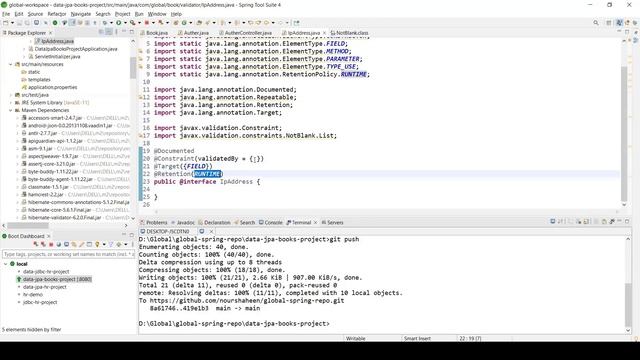The height and width of the screenshot is (360, 640).
Task: Close the Package Explorer view
Action: pos(51,33)
